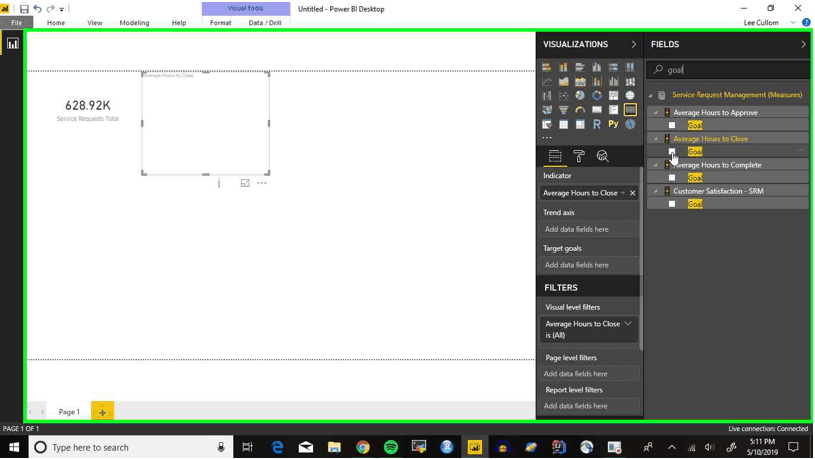This screenshot has height=459, width=815.
Task: Save the report from quick access toolbar
Action: pos(24,9)
